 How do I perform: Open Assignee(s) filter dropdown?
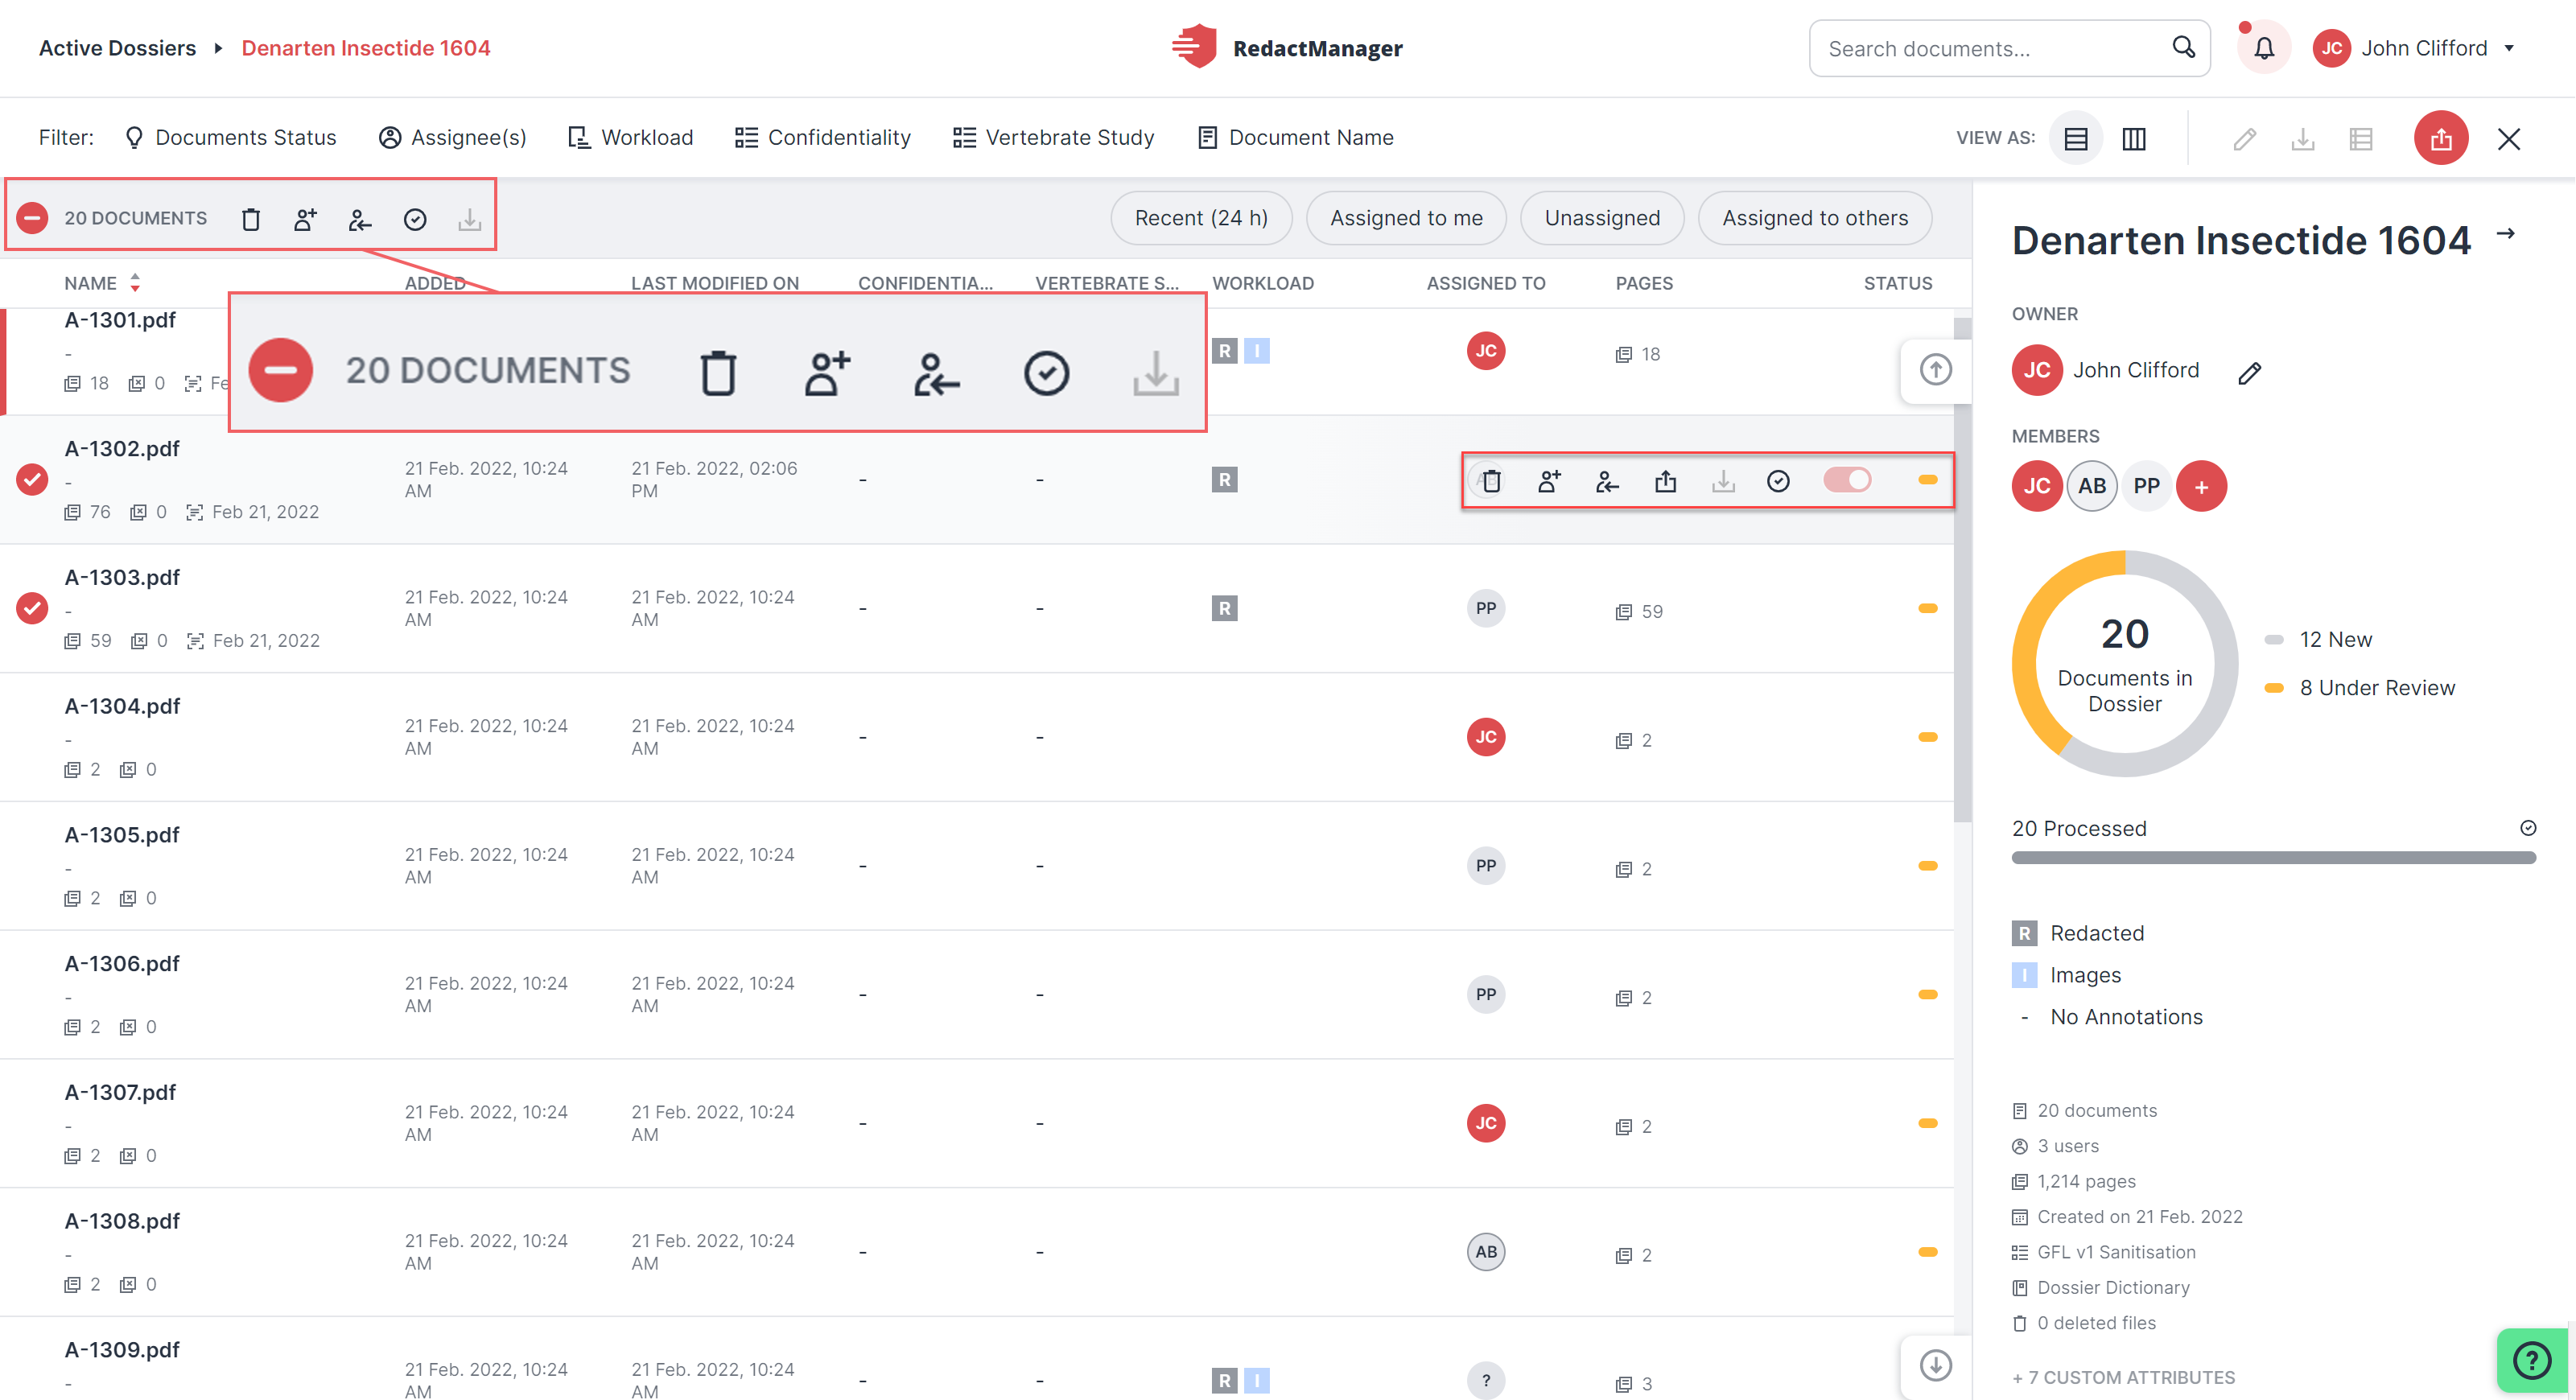(x=452, y=138)
